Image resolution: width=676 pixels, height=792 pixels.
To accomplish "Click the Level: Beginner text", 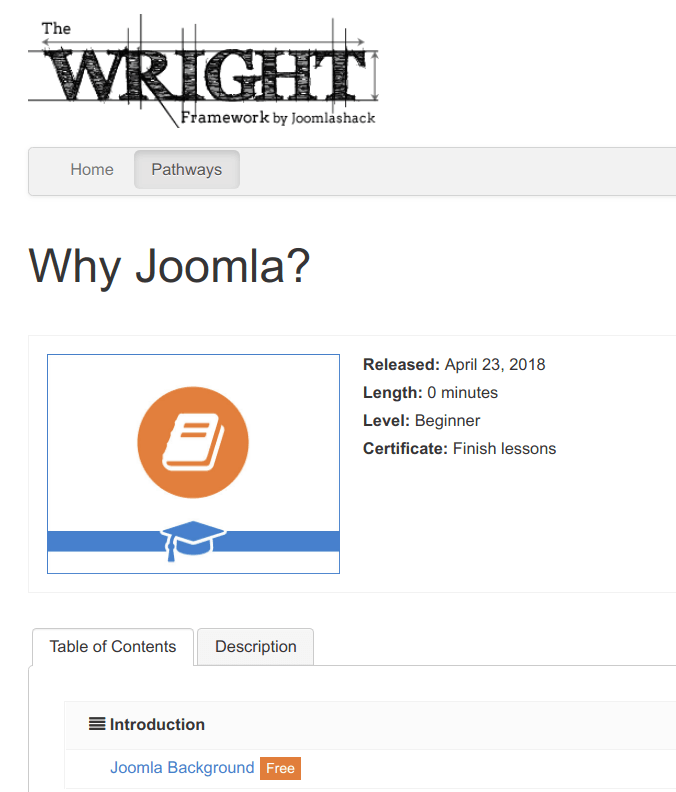I will [x=421, y=421].
